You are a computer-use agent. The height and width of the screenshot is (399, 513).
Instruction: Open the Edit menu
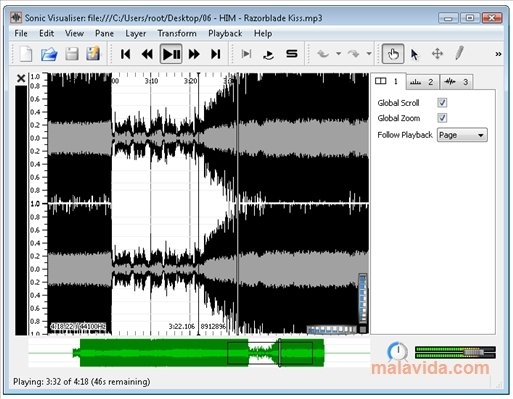click(46, 33)
